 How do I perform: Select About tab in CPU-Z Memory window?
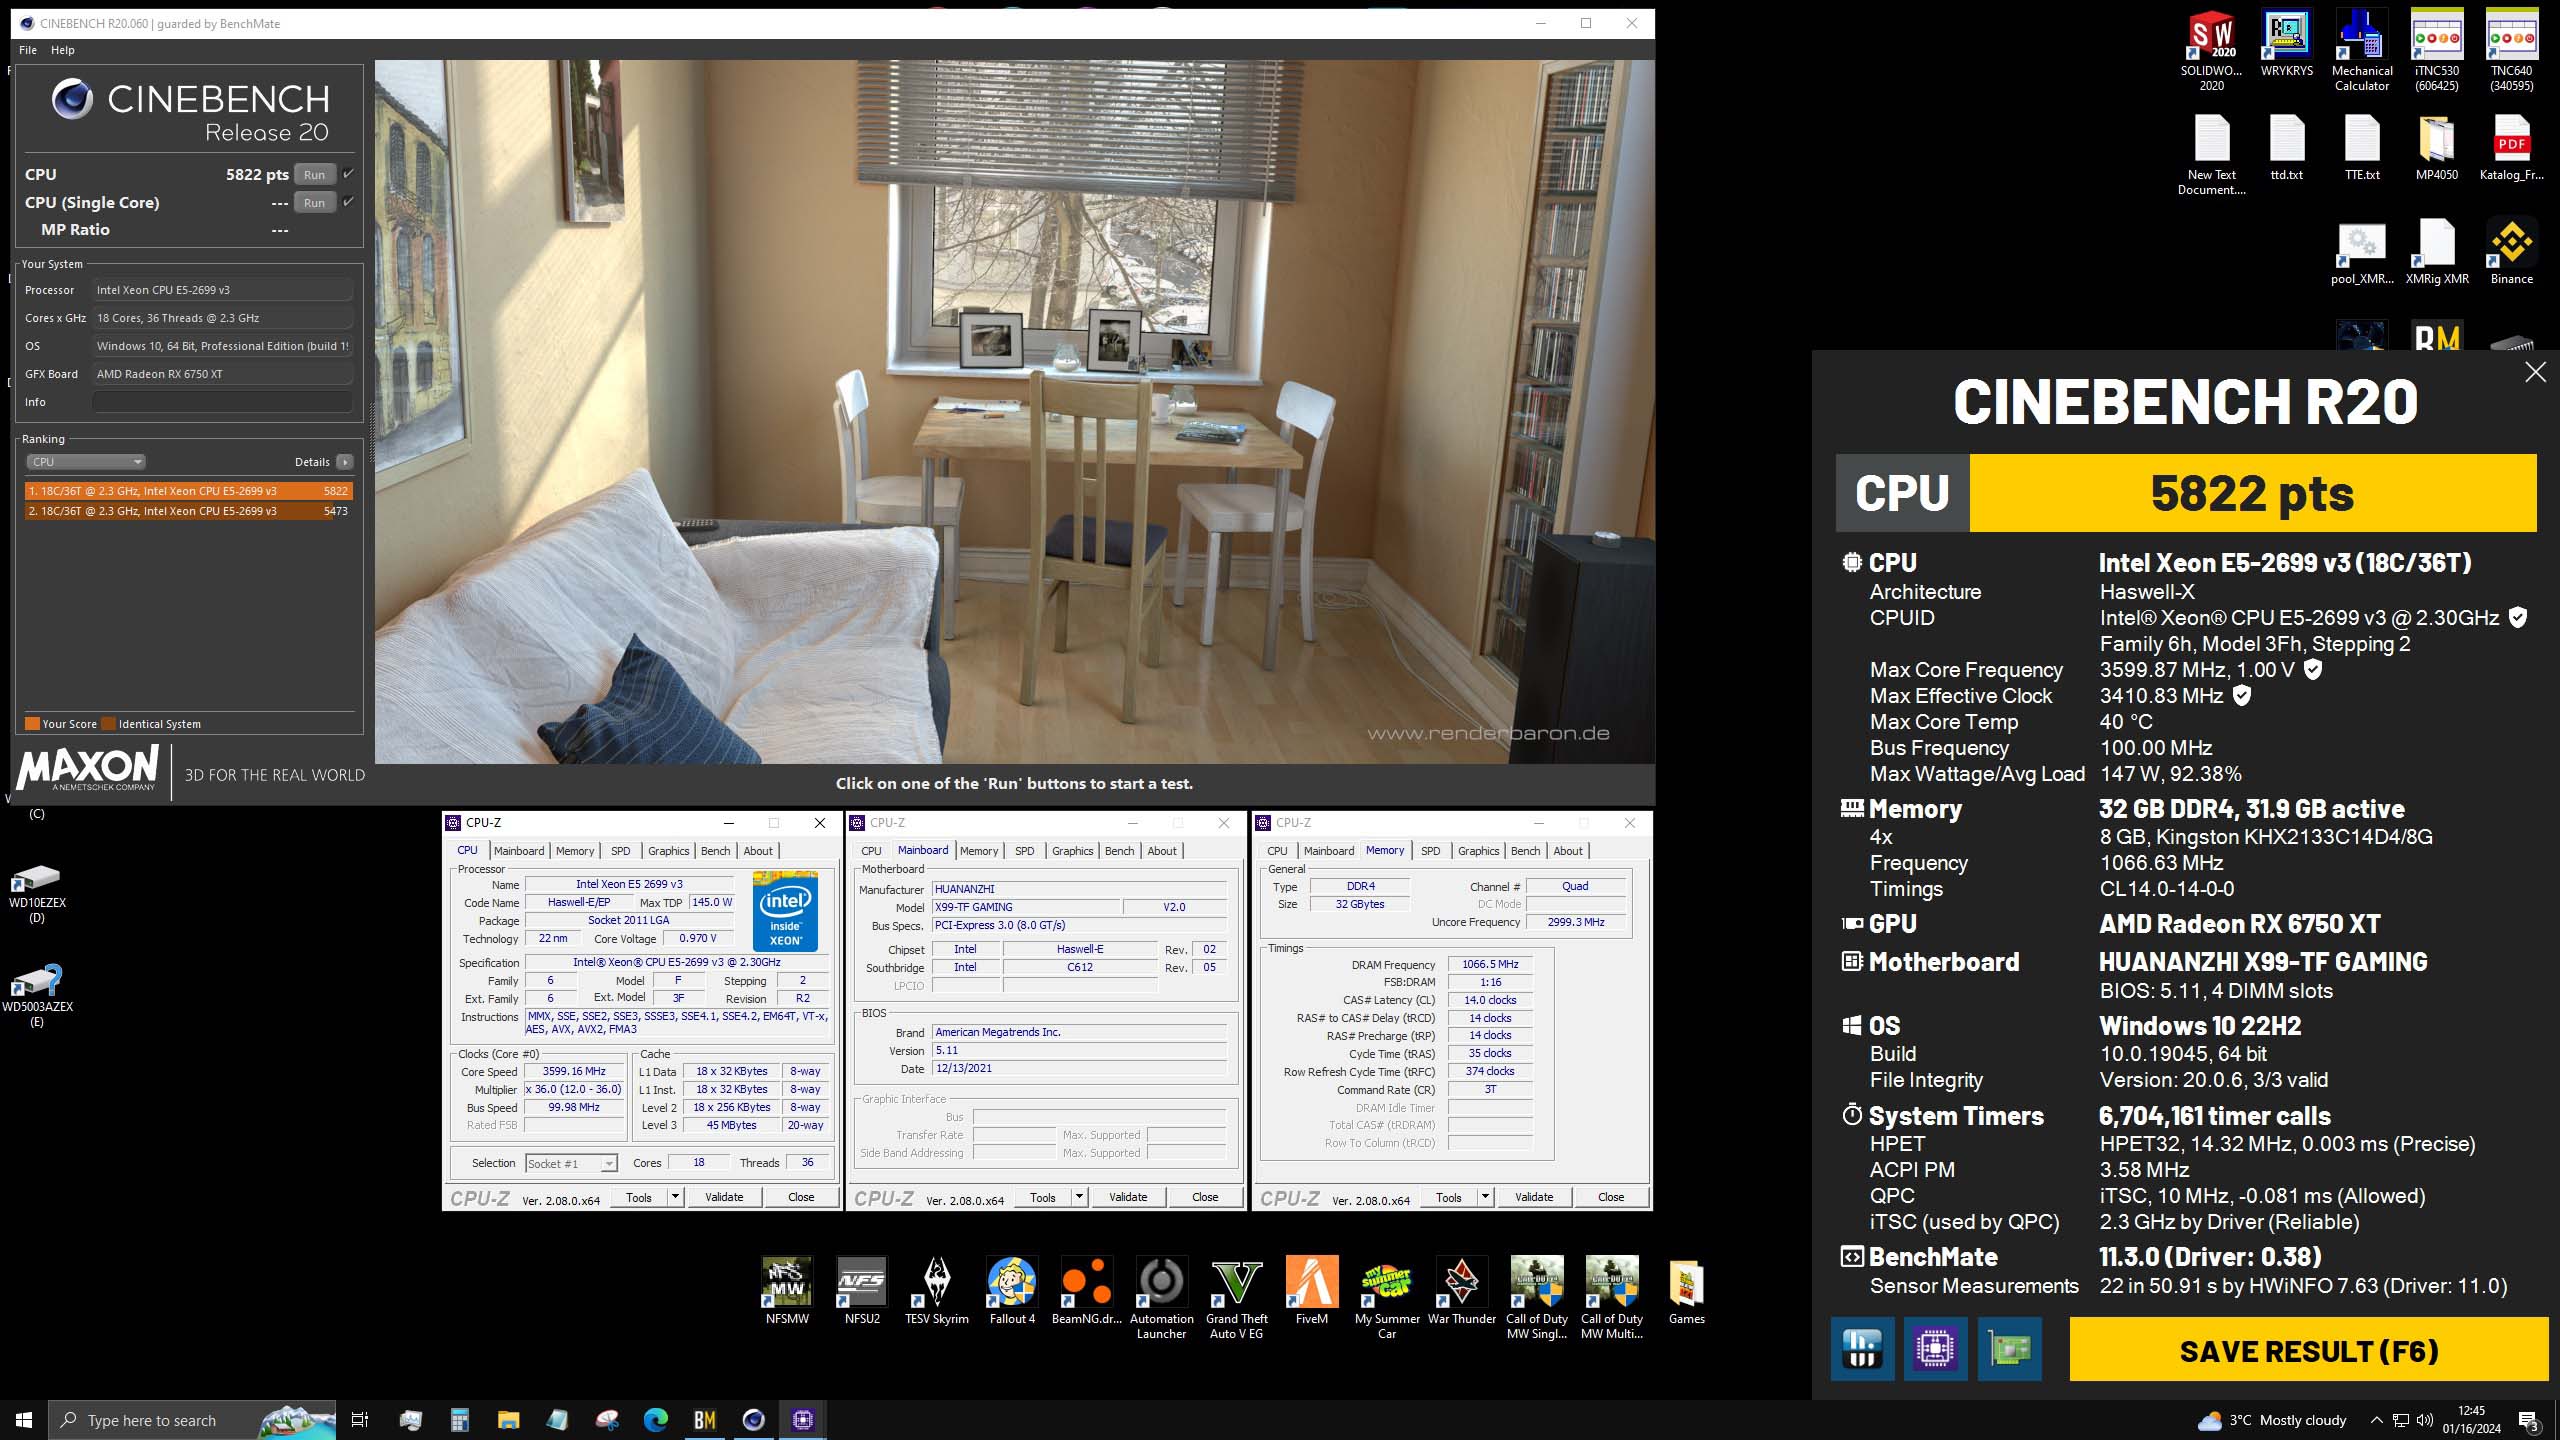(x=1568, y=851)
